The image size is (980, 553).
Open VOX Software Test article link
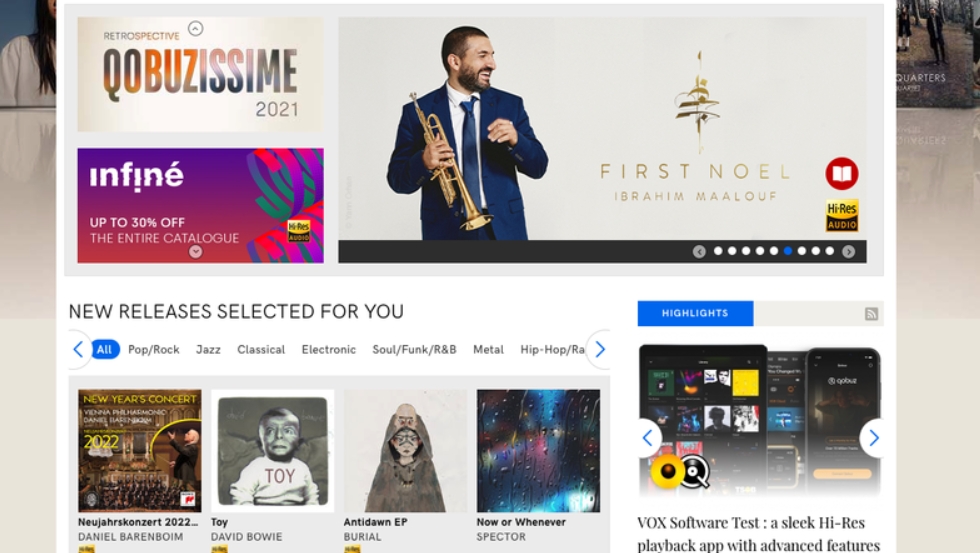758,534
